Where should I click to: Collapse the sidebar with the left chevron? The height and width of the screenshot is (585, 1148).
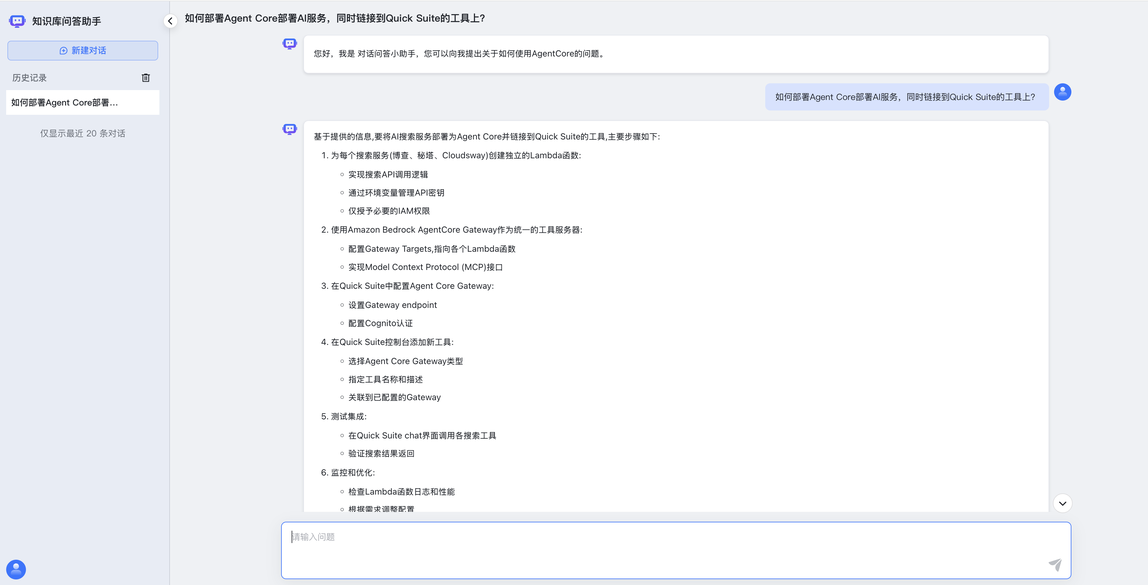(170, 21)
